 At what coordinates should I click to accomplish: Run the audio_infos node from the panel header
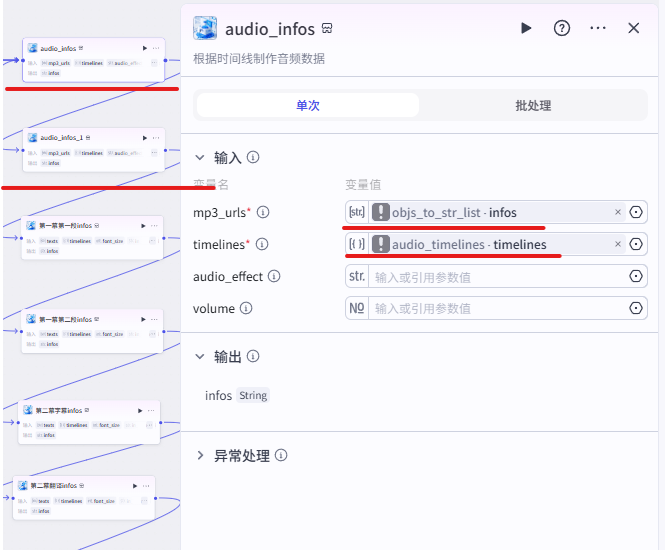click(x=526, y=28)
